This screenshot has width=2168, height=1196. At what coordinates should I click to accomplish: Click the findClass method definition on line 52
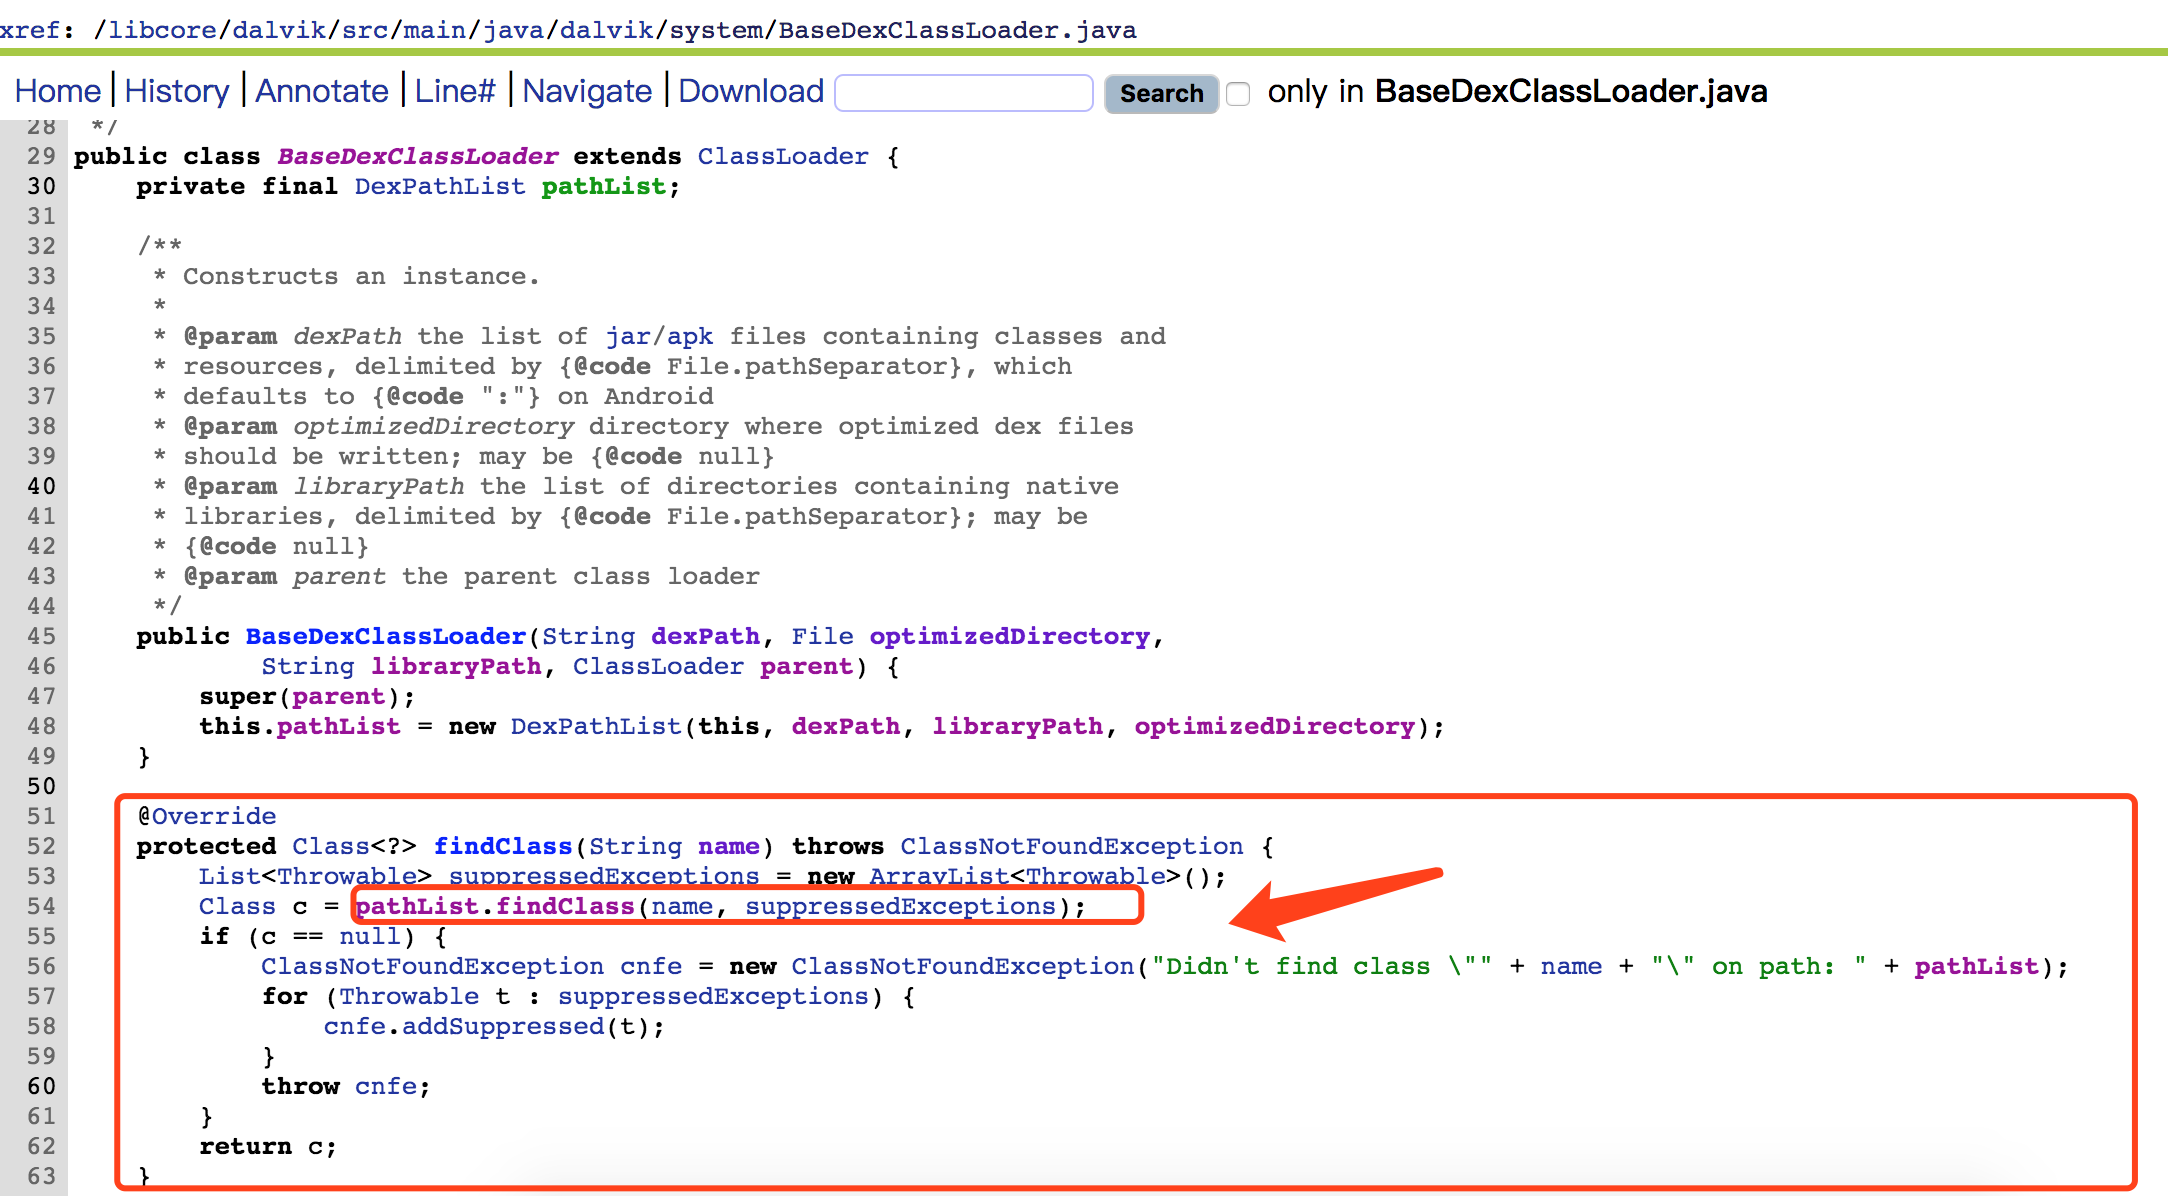click(x=502, y=847)
